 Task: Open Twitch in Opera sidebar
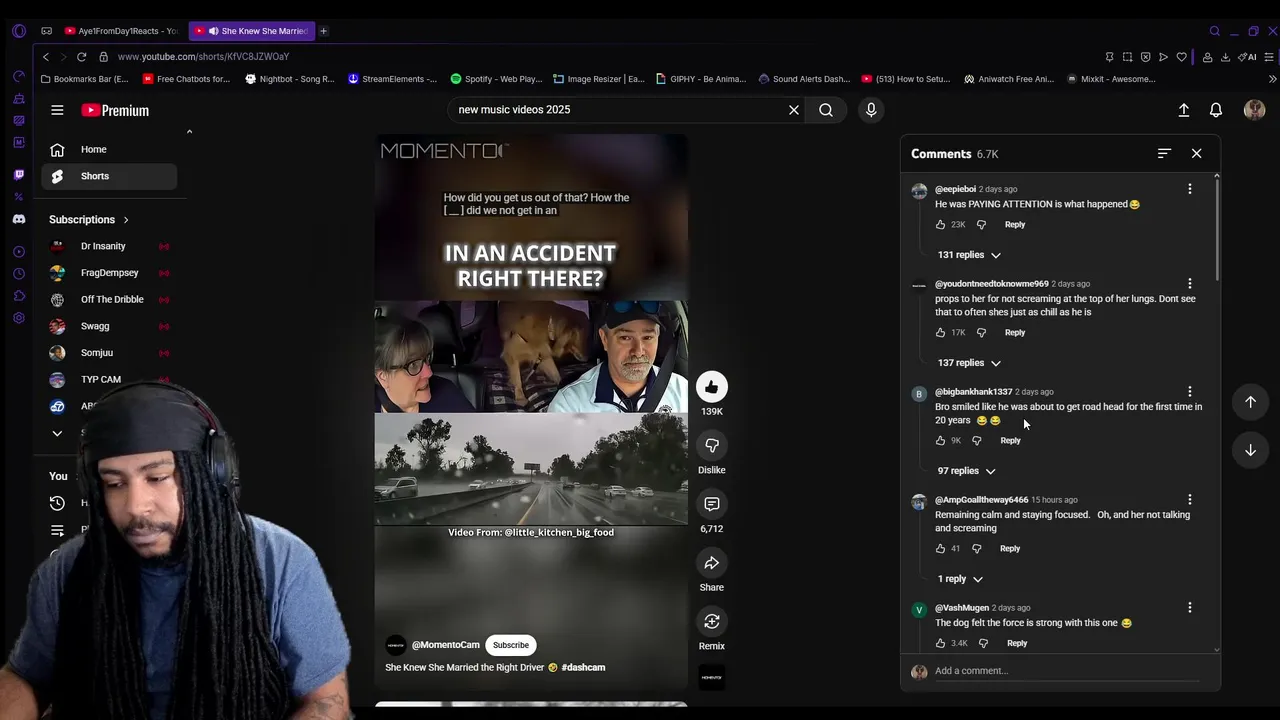(18, 175)
